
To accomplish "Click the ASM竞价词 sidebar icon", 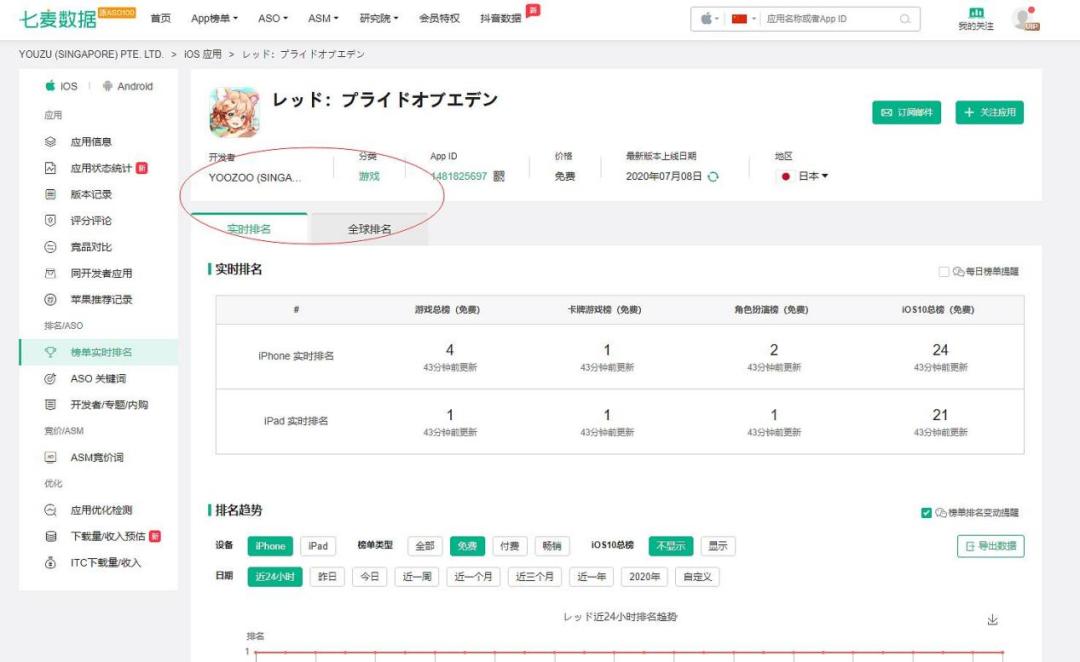I will [50, 457].
